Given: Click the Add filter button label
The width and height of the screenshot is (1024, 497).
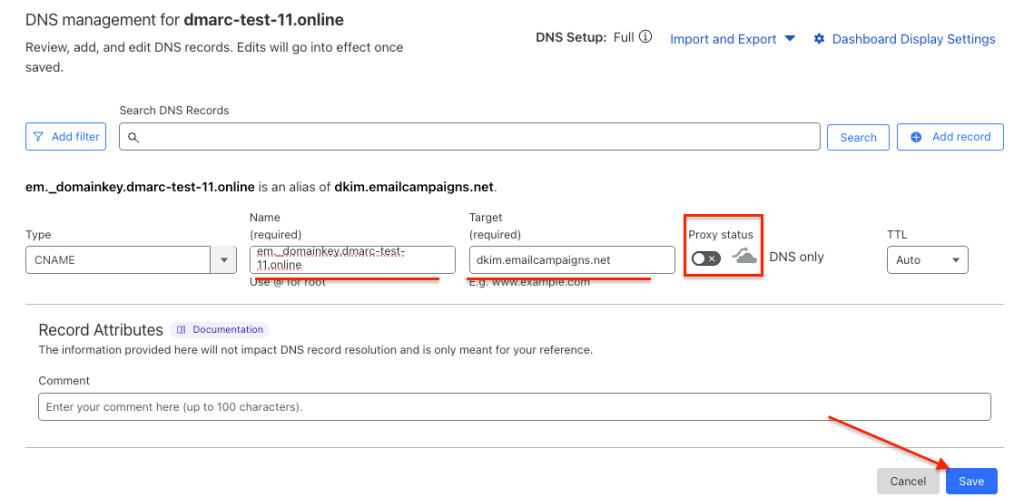Looking at the screenshot, I should 75,137.
